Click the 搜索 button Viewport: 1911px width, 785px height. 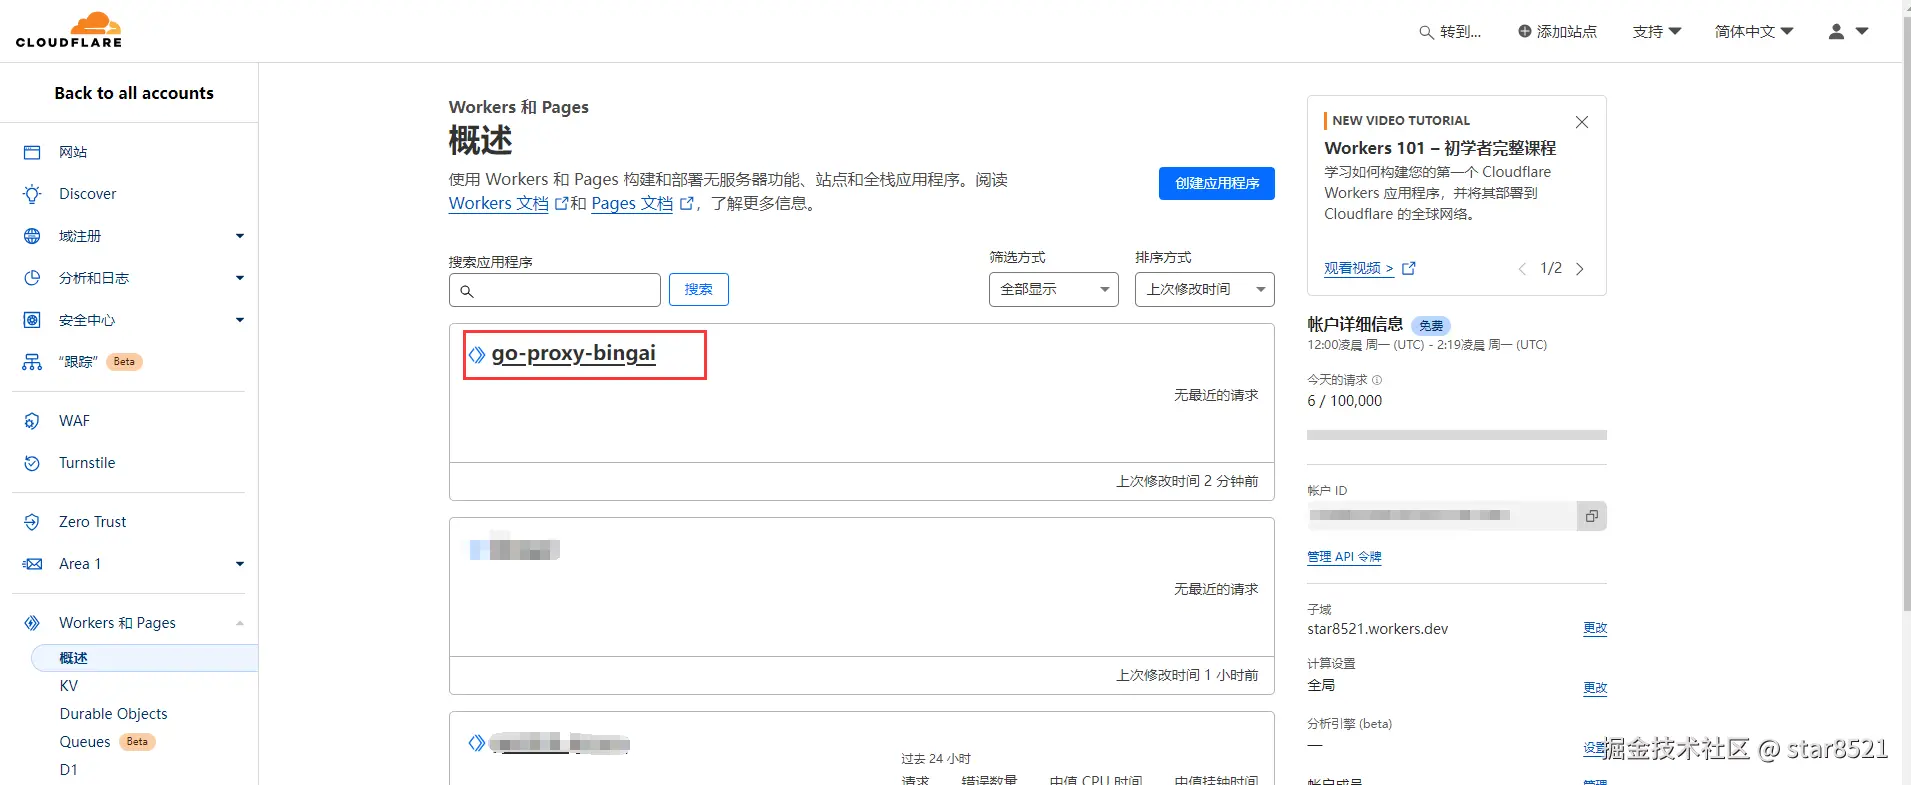pyautogui.click(x=699, y=289)
